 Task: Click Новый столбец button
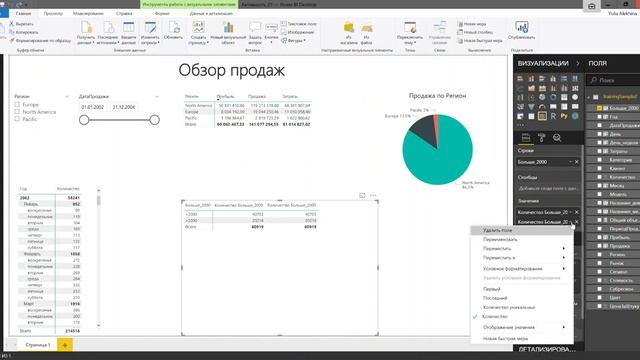pyautogui.click(x=475, y=32)
